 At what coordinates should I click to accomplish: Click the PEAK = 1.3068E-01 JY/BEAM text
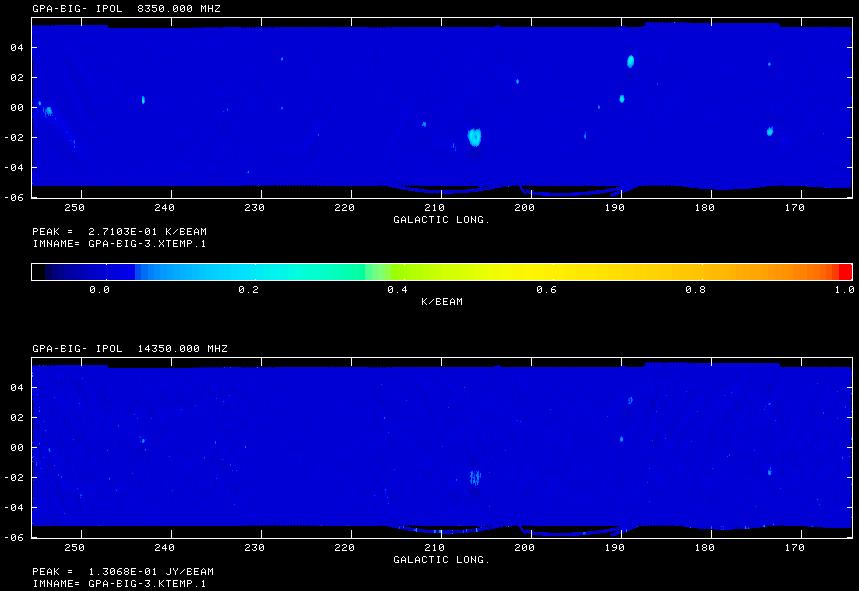123,571
